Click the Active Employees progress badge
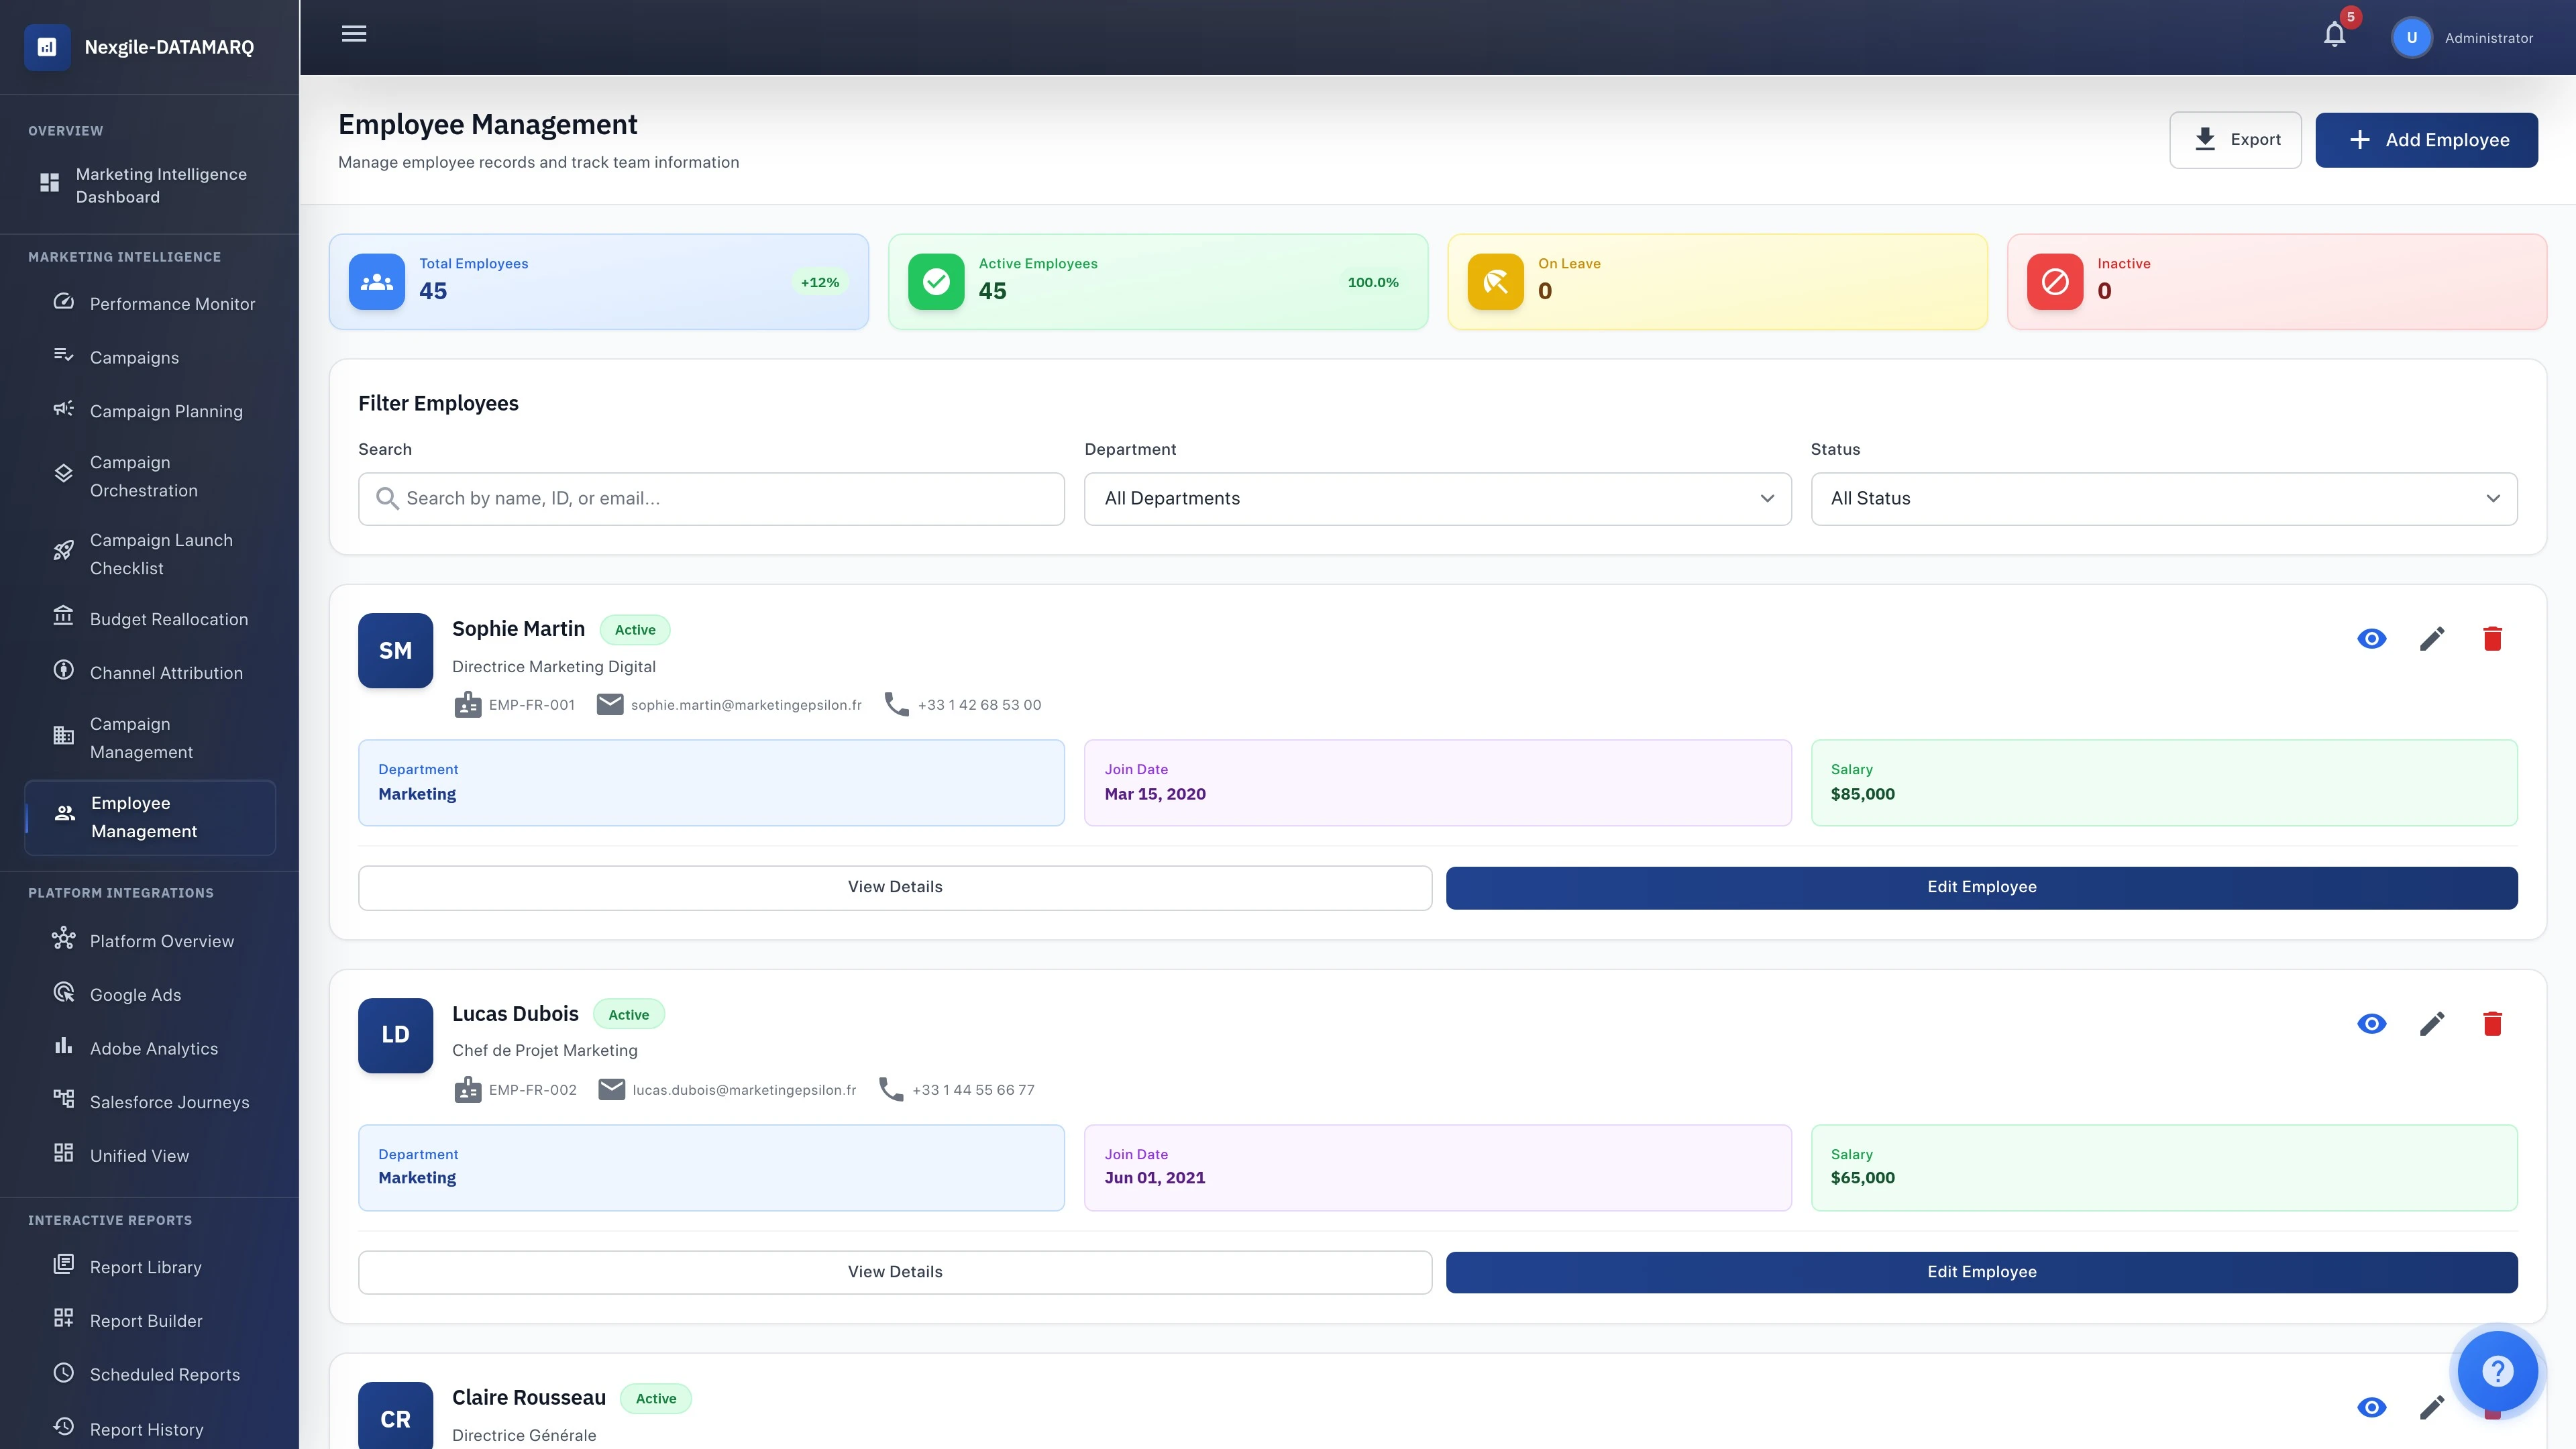The image size is (2576, 1449). (x=1373, y=281)
